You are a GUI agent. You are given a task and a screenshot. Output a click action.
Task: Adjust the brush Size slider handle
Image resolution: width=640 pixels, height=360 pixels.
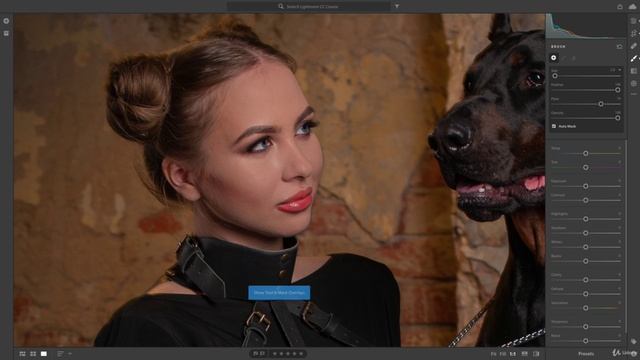point(555,76)
